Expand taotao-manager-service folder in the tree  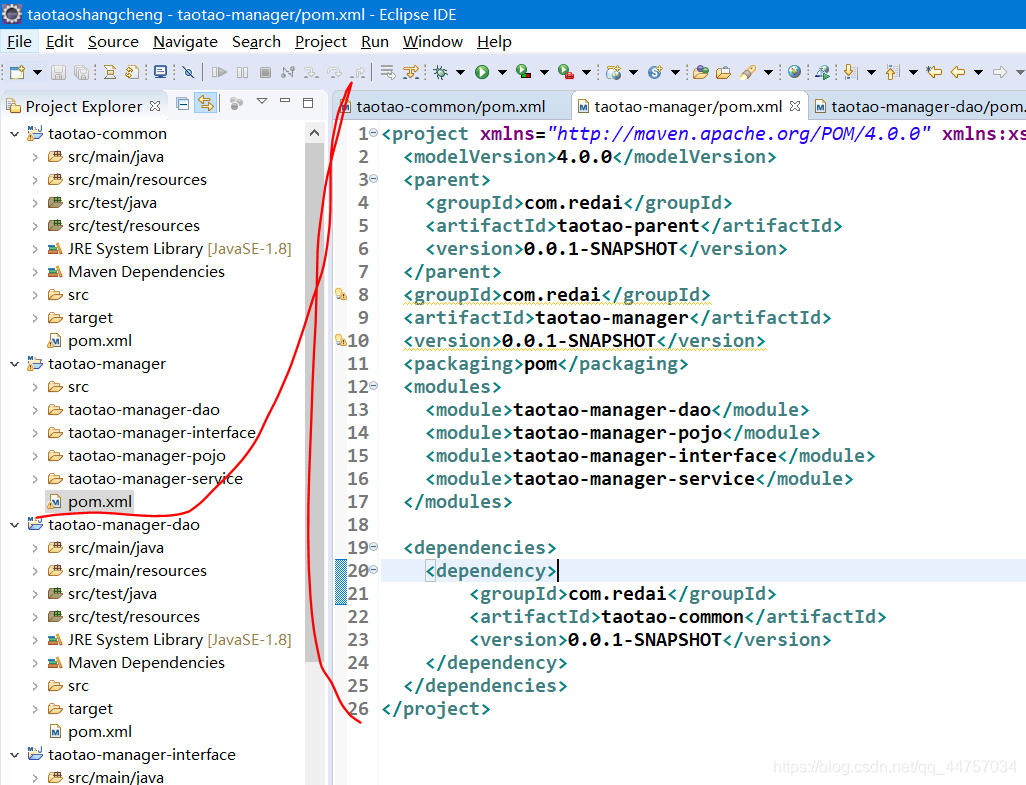pos(35,479)
